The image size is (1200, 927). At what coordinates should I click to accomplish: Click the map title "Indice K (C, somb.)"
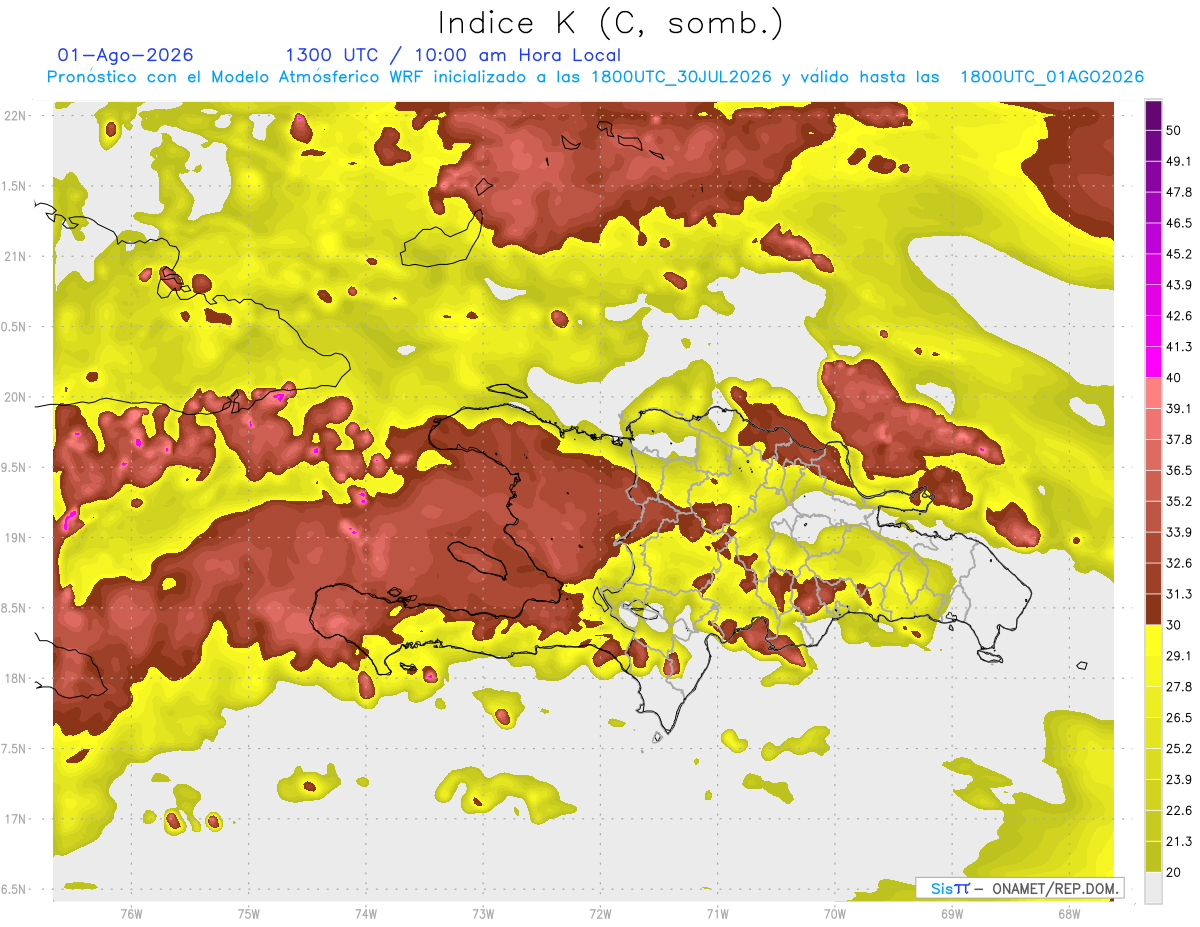[610, 24]
